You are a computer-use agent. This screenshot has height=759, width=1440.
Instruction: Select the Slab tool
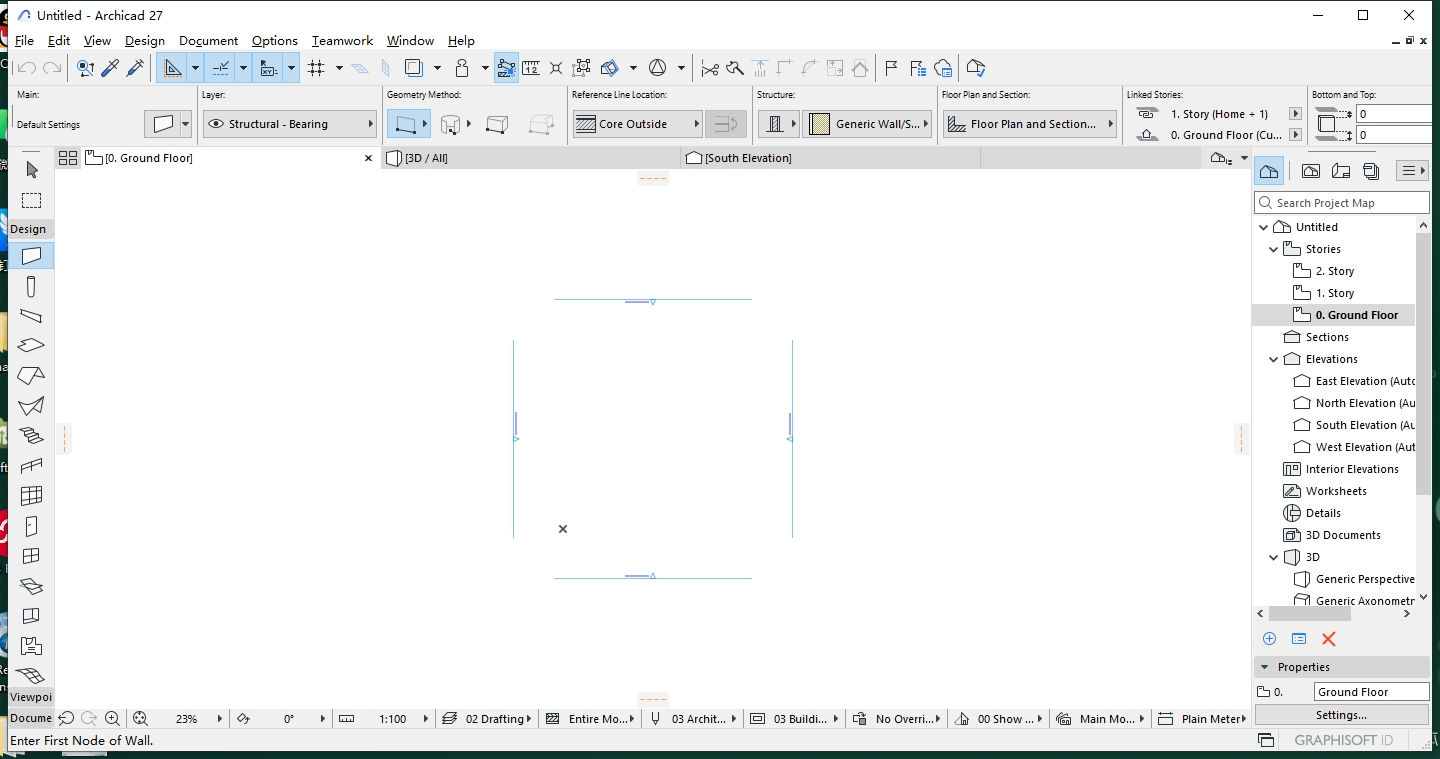coord(31,345)
